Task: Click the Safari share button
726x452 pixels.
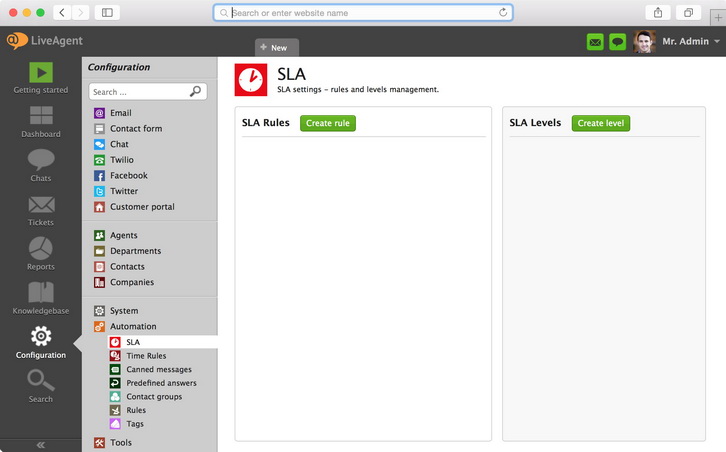Action: click(x=658, y=12)
